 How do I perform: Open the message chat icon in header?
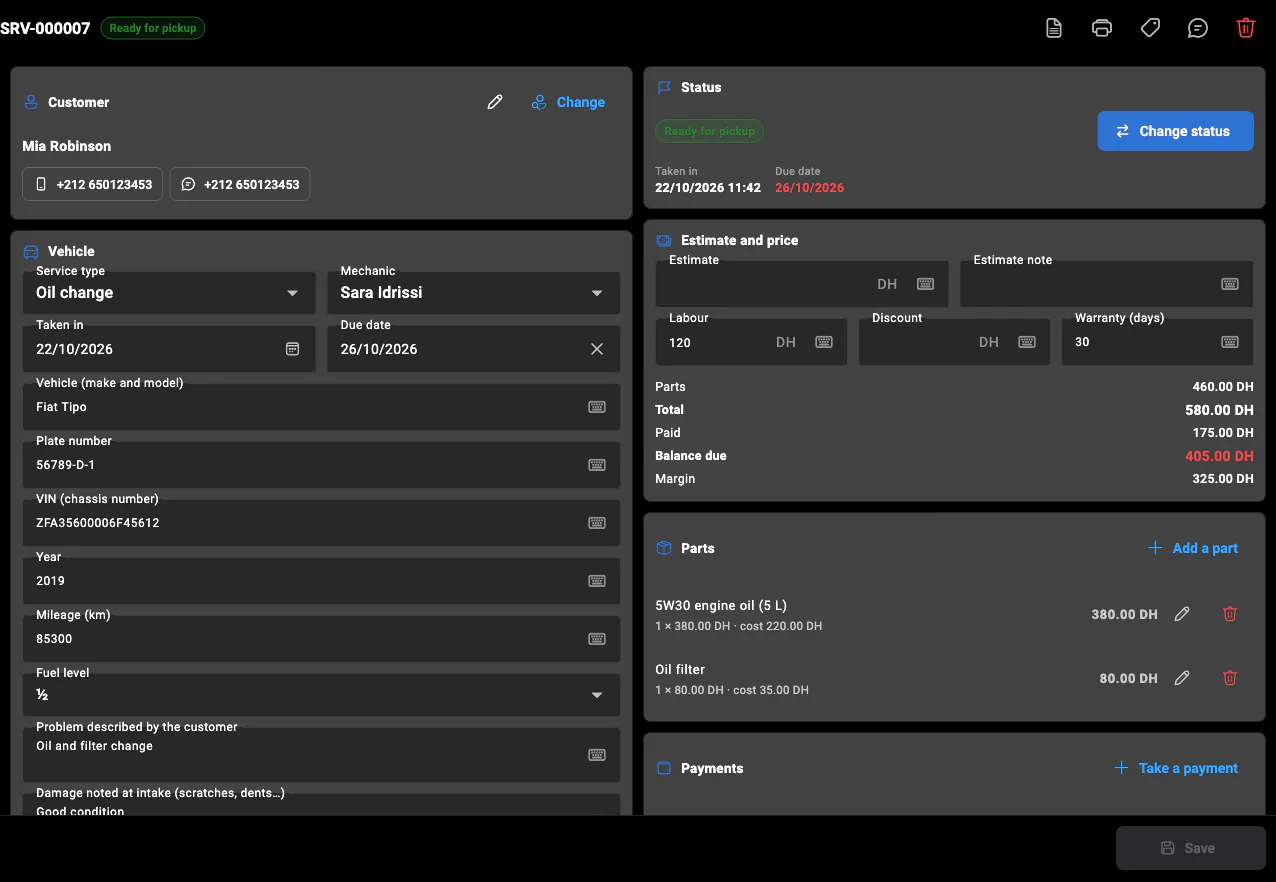tap(1198, 28)
